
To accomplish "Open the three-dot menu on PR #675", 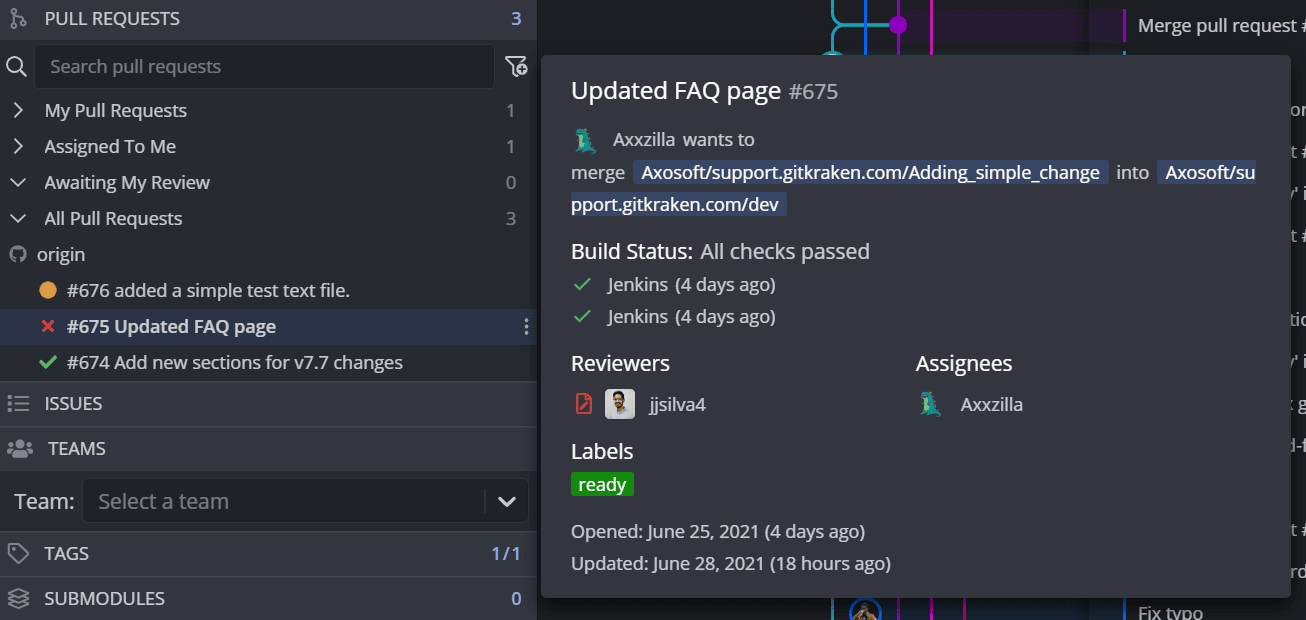I will pos(526,326).
